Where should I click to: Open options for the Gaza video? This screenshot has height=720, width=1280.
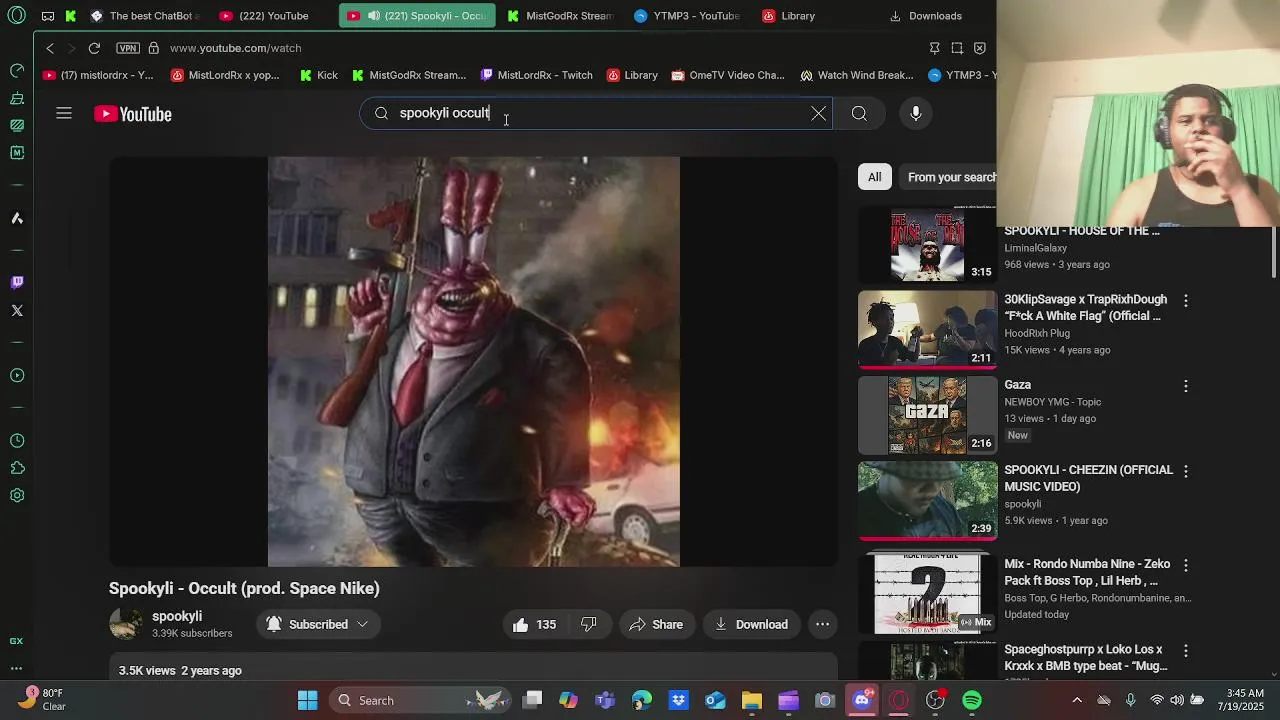pyautogui.click(x=1186, y=386)
